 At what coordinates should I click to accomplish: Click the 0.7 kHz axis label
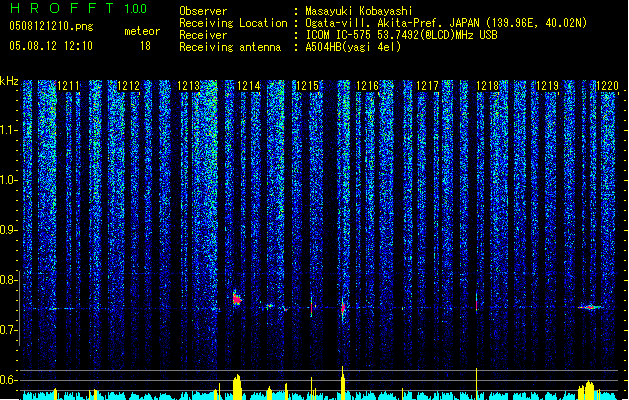pos(9,330)
